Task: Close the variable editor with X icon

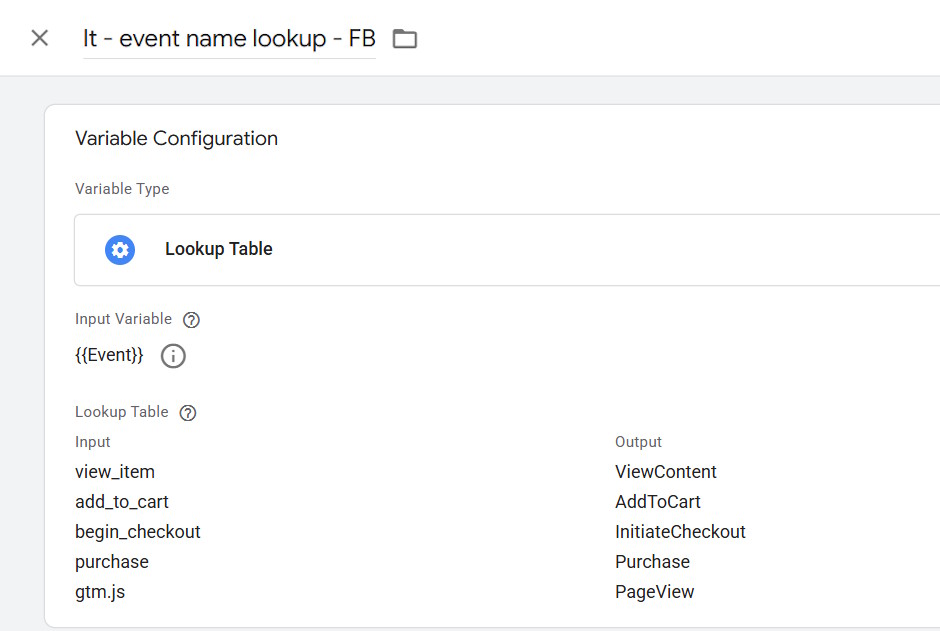Action: (x=40, y=38)
